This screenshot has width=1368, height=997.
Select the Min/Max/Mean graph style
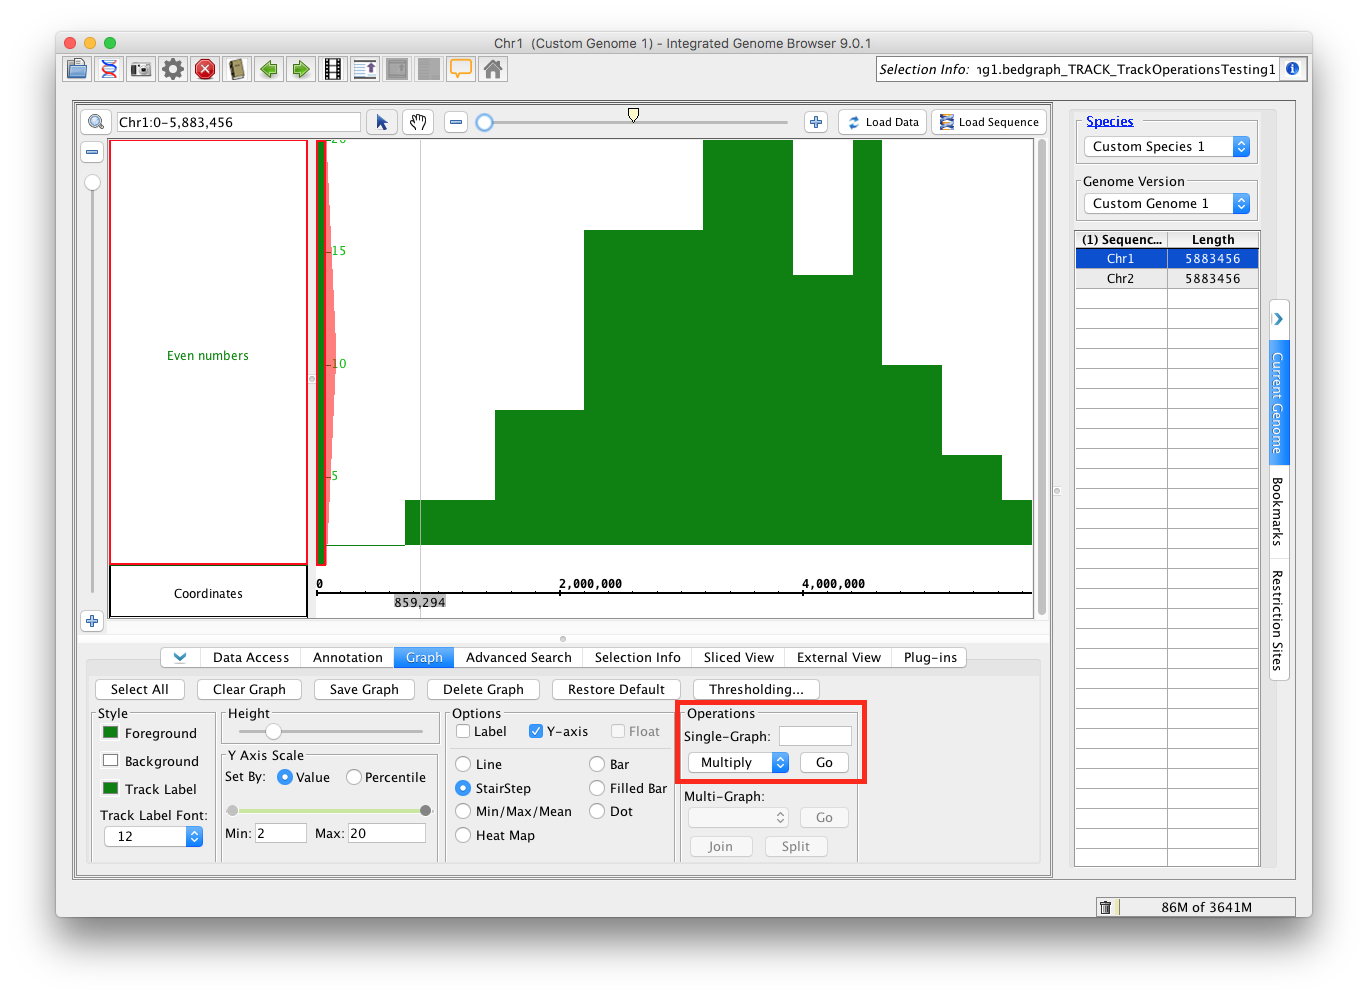coord(463,811)
